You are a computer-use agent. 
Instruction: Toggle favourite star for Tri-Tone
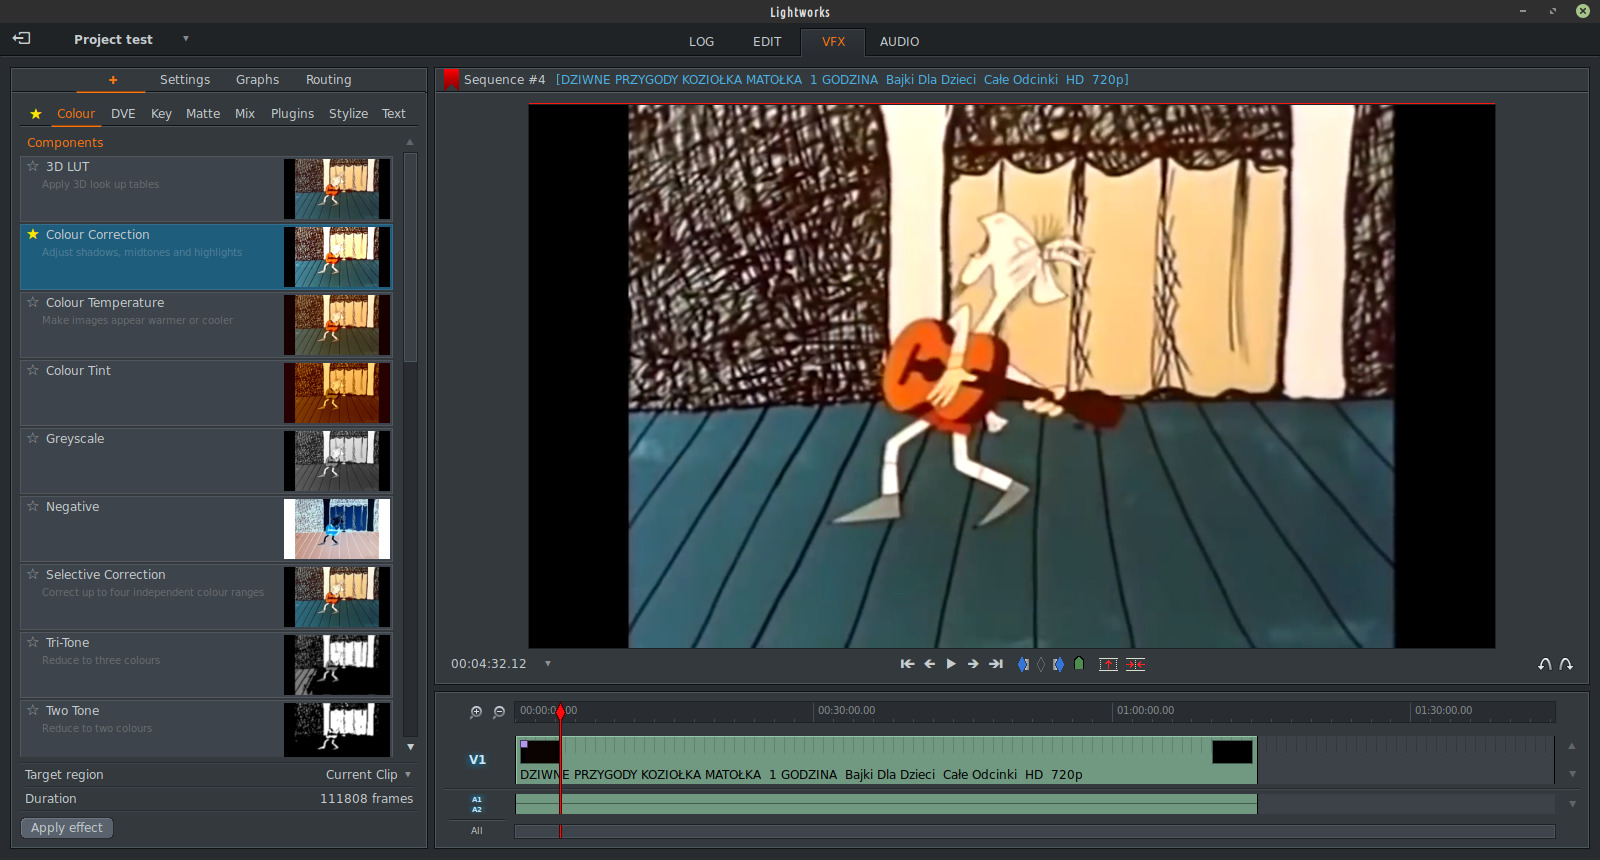(33, 642)
